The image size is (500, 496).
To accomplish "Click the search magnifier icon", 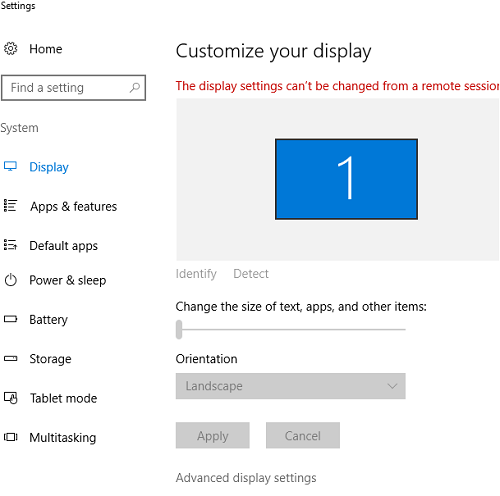I will [x=135, y=88].
